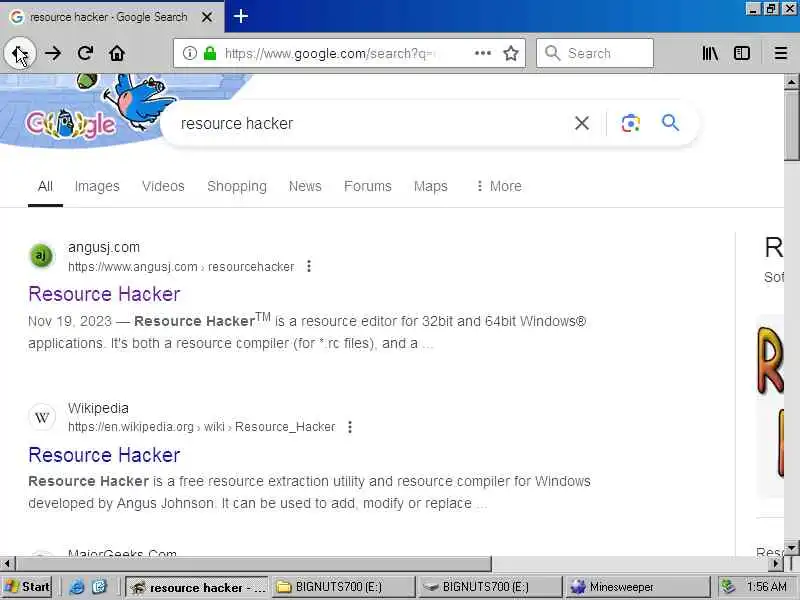The width and height of the screenshot is (800, 600).
Task: Submit search with magnifier icon
Action: pos(670,123)
